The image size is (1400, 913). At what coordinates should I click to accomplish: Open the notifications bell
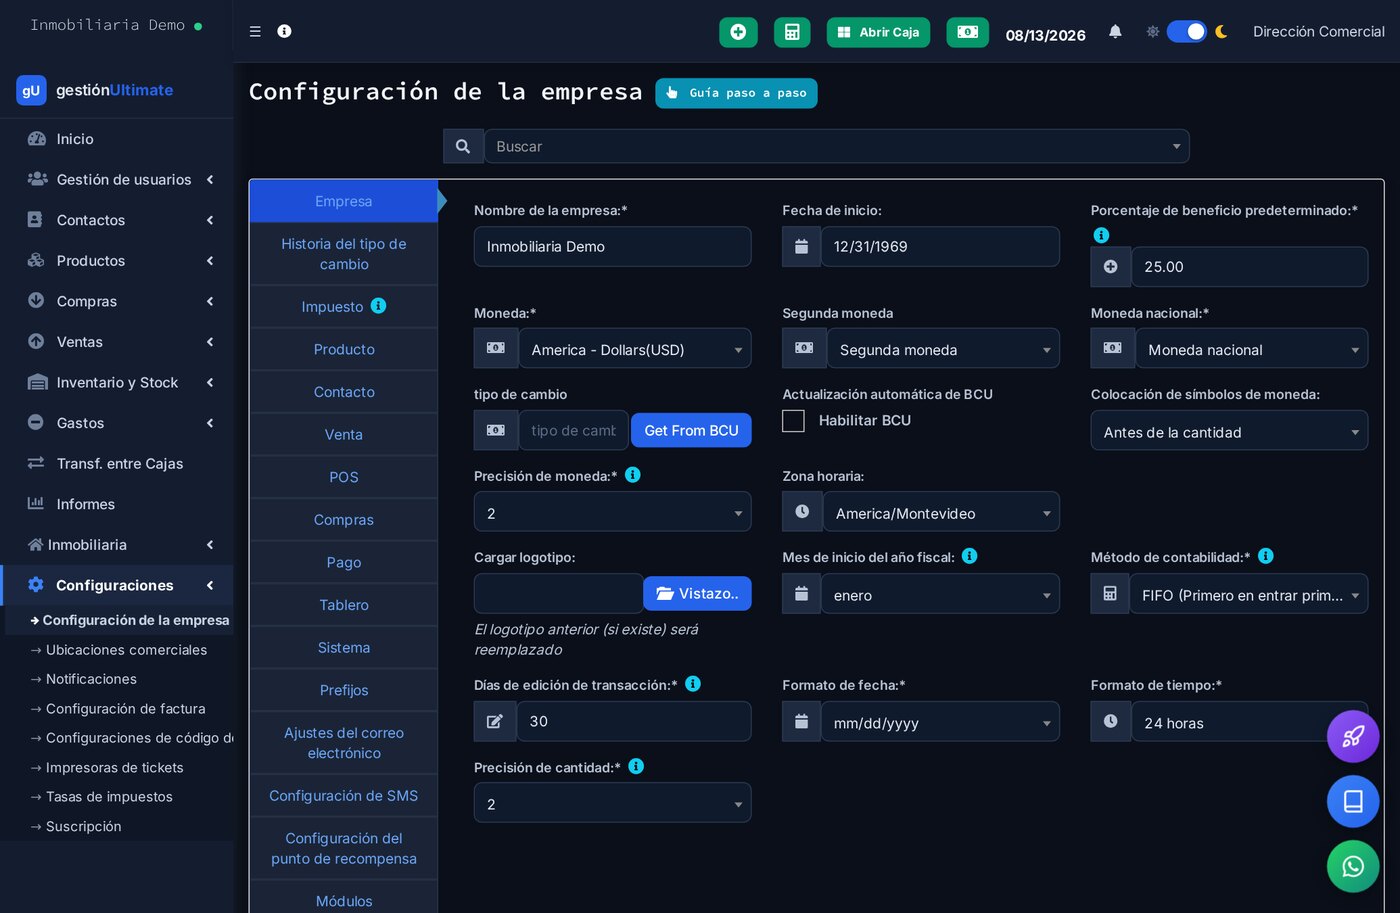1115,32
